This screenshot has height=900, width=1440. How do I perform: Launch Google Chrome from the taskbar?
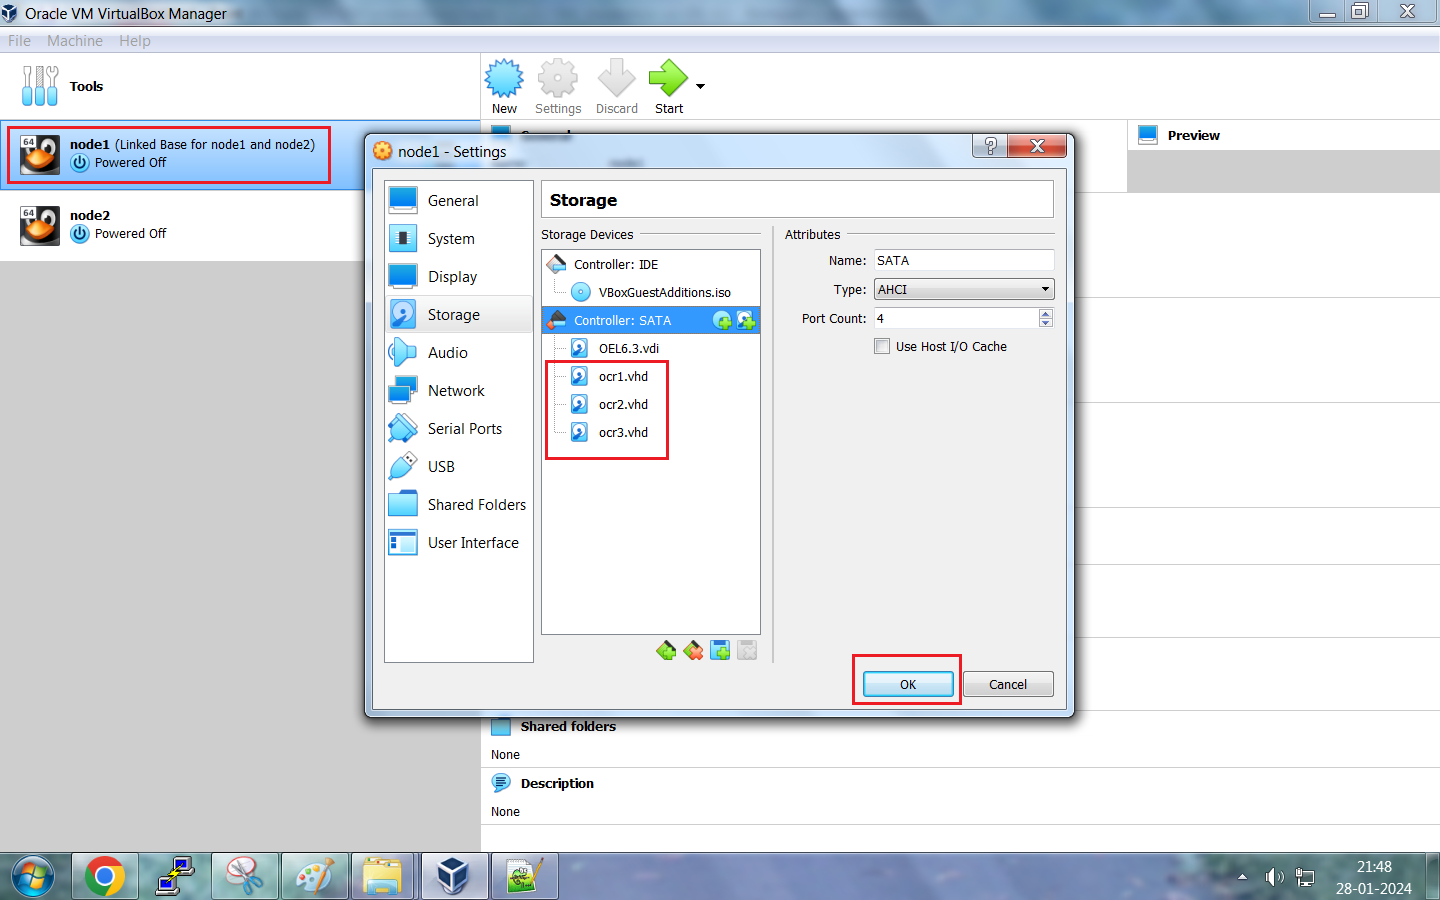click(105, 877)
